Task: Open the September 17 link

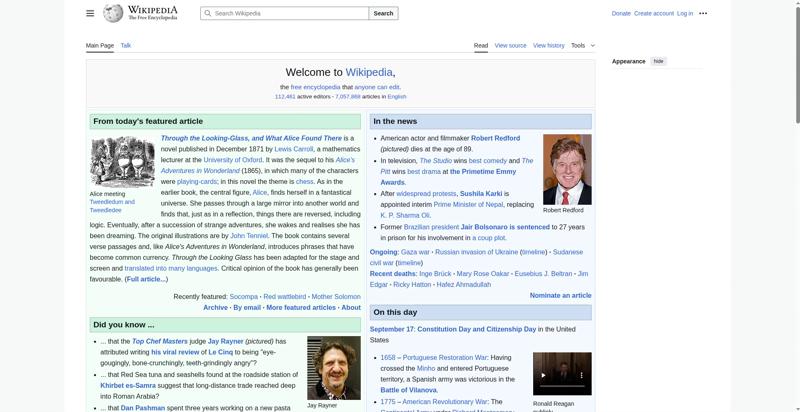Action: 392,329
